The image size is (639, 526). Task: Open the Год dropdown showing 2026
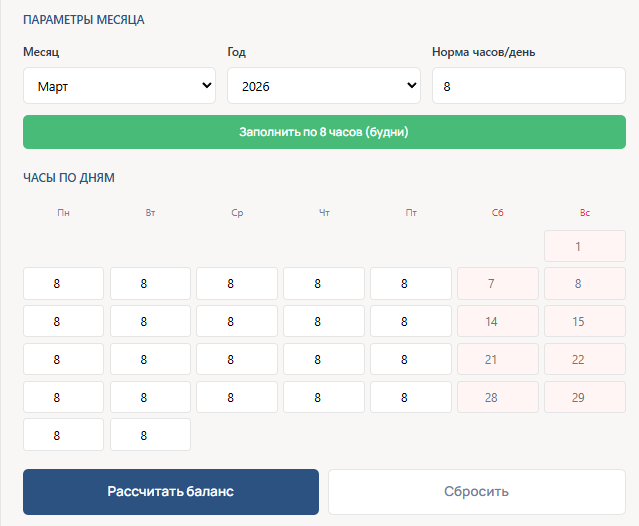pyautogui.click(x=323, y=87)
